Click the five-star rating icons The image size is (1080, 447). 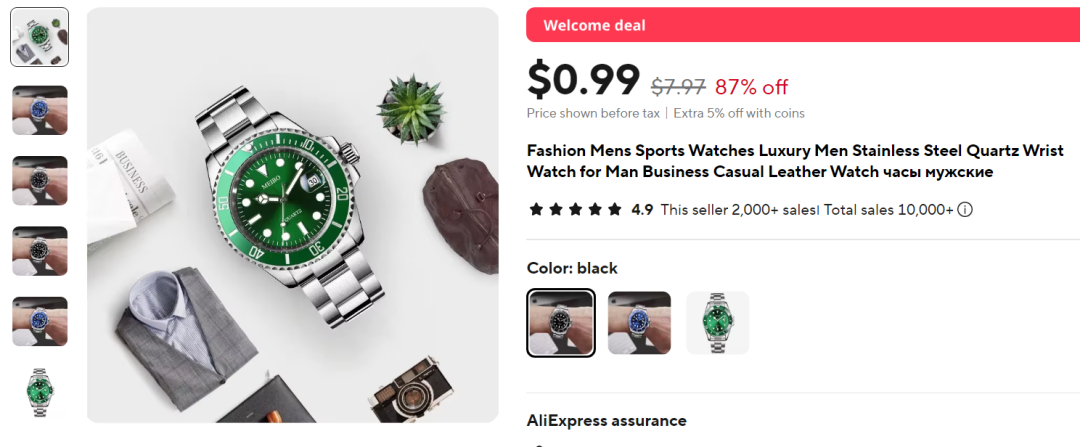(575, 209)
